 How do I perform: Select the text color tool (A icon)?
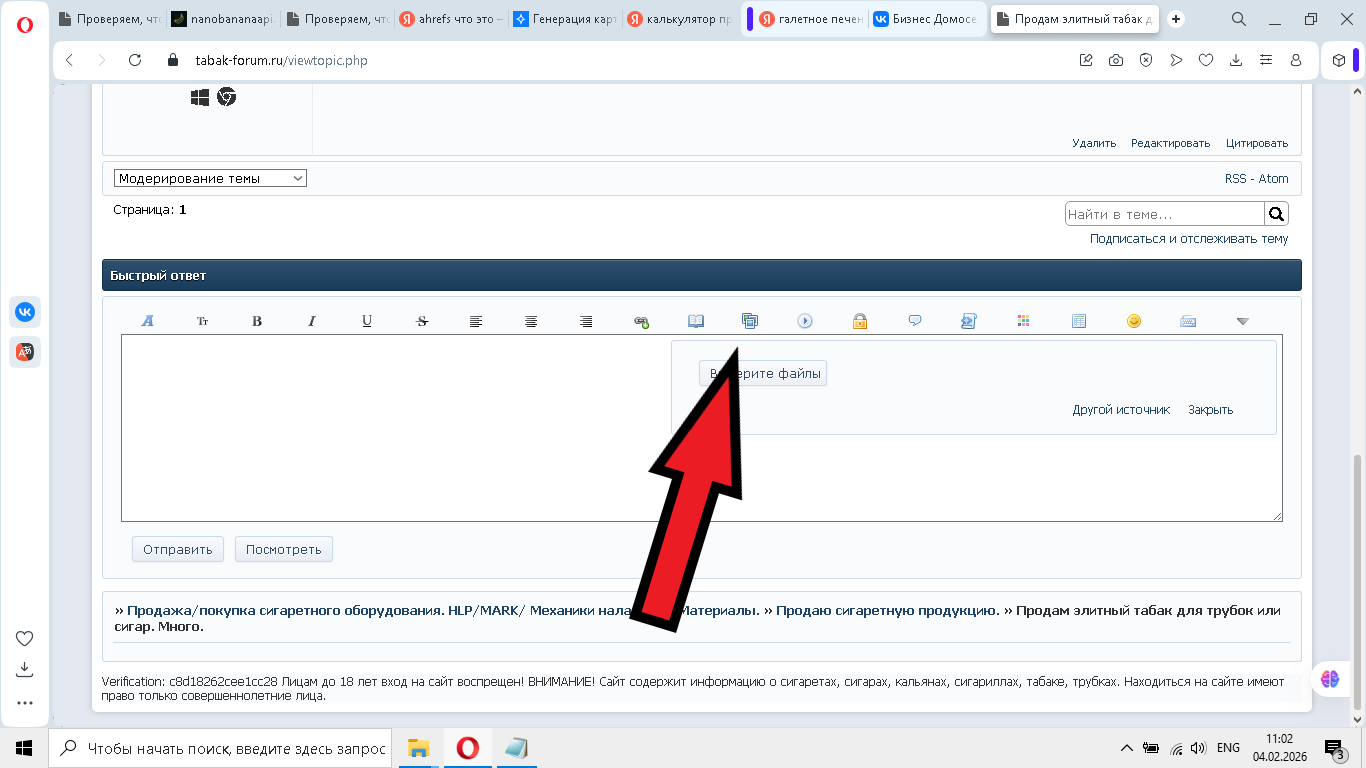147,320
